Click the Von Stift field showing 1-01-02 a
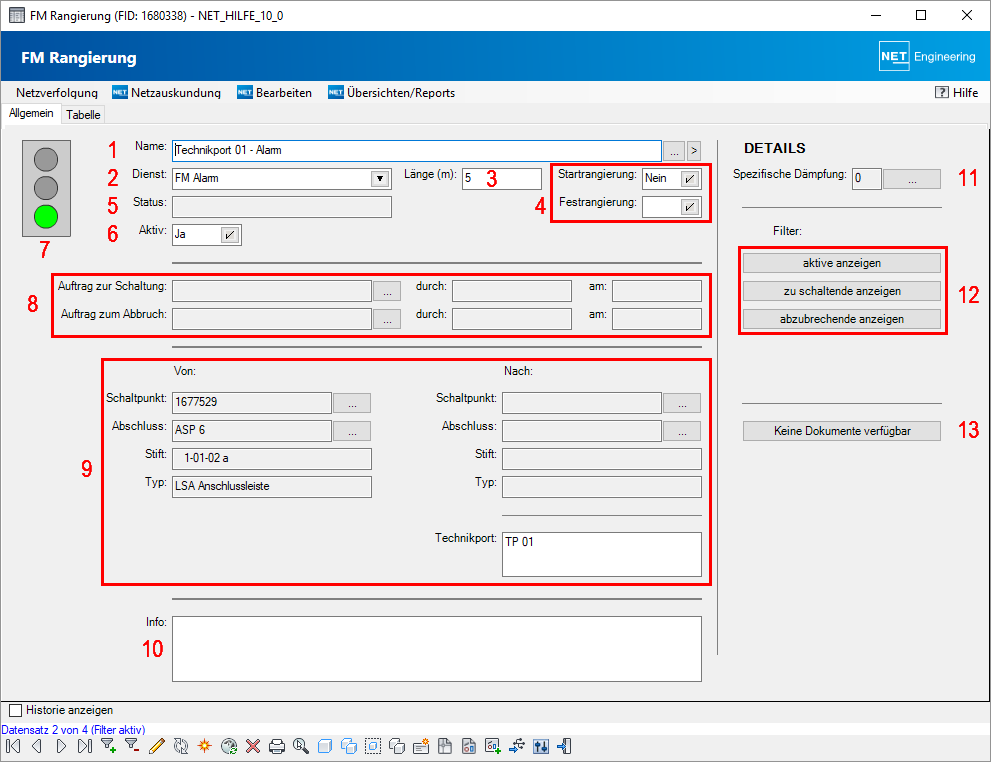Screen dimensions: 991x762 click(272, 459)
